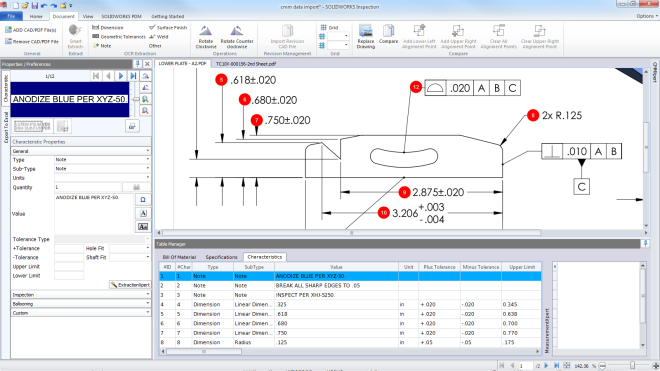
Task: Adjust the zoom slider in status bar
Action: [632, 366]
